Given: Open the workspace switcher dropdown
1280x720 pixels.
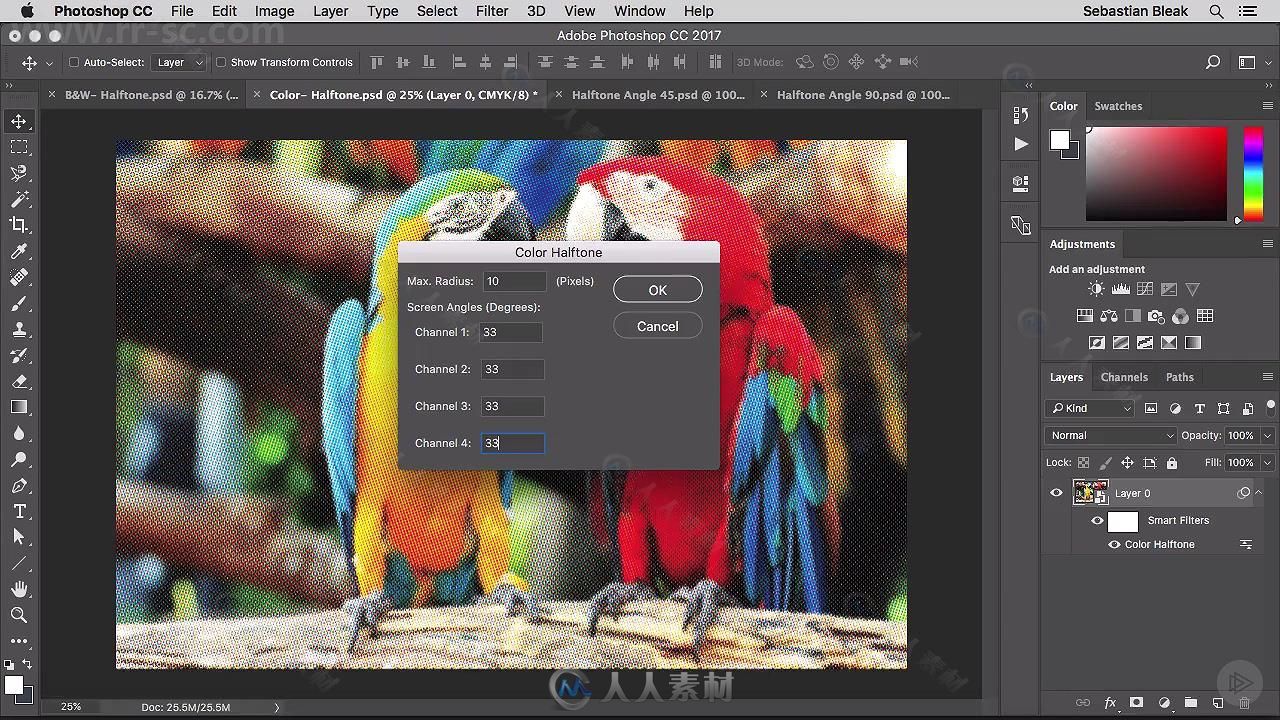Looking at the screenshot, I should pyautogui.click(x=1251, y=62).
